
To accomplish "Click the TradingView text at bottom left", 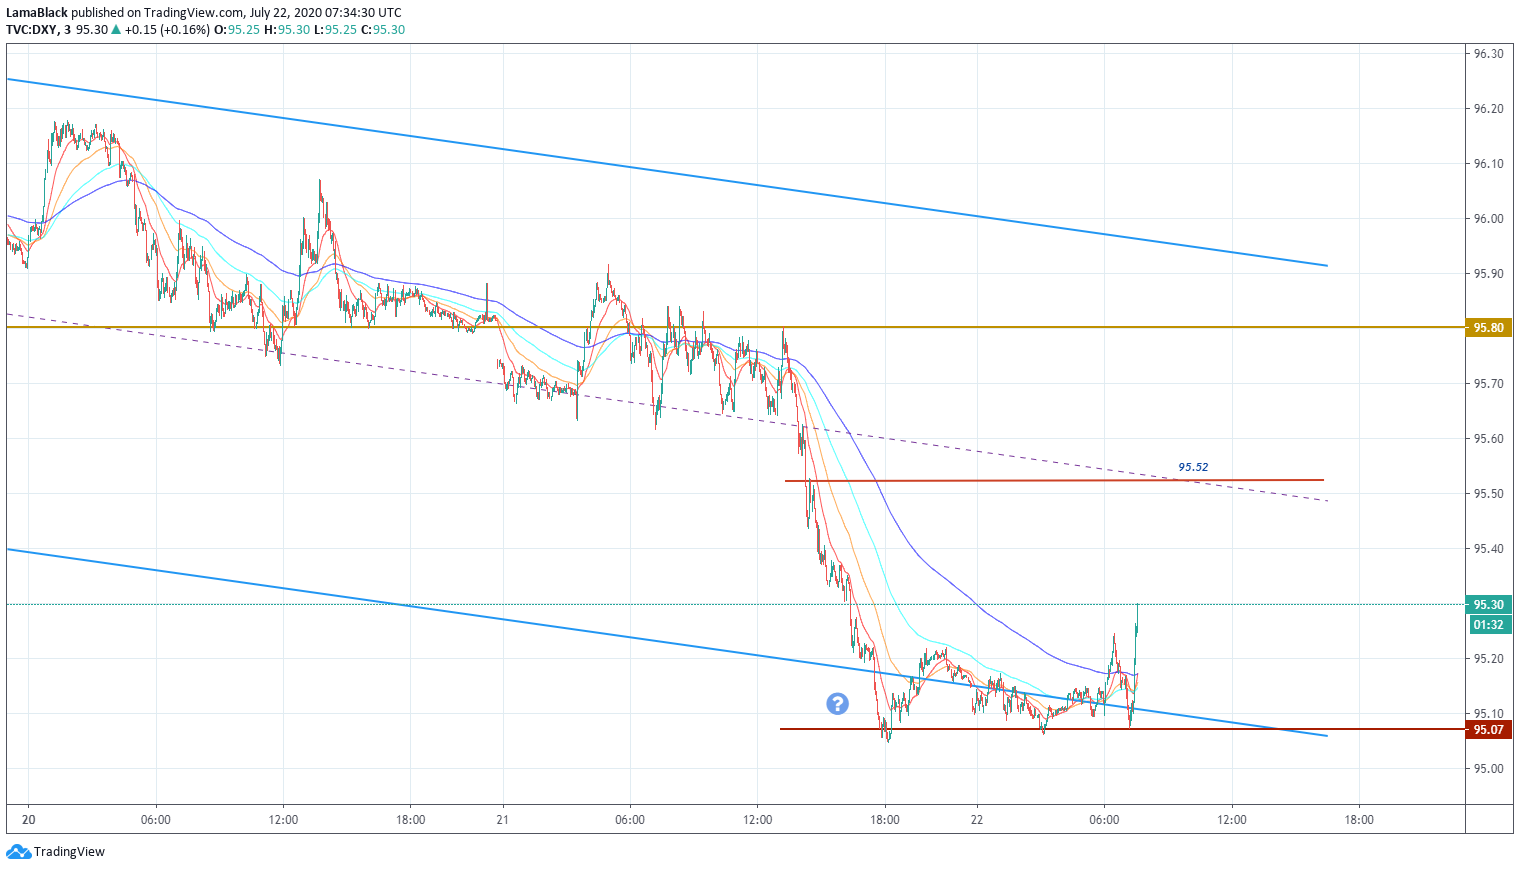I will coord(69,852).
